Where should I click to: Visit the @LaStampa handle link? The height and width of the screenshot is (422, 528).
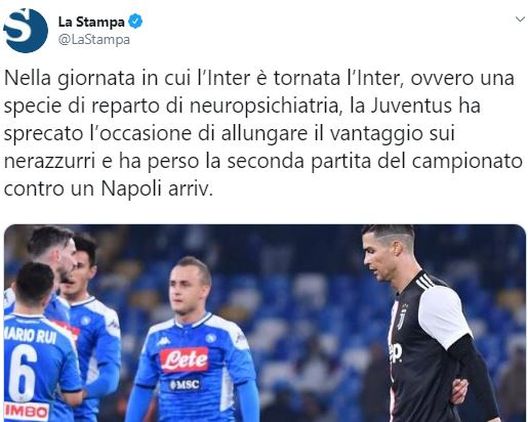coord(94,40)
